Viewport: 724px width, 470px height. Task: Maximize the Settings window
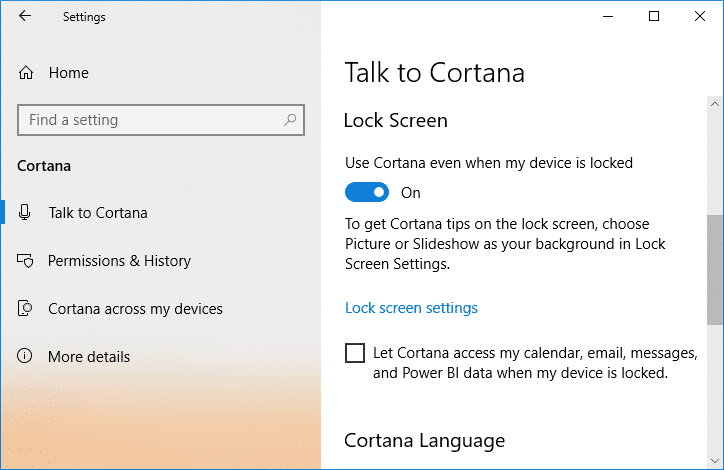coord(654,17)
